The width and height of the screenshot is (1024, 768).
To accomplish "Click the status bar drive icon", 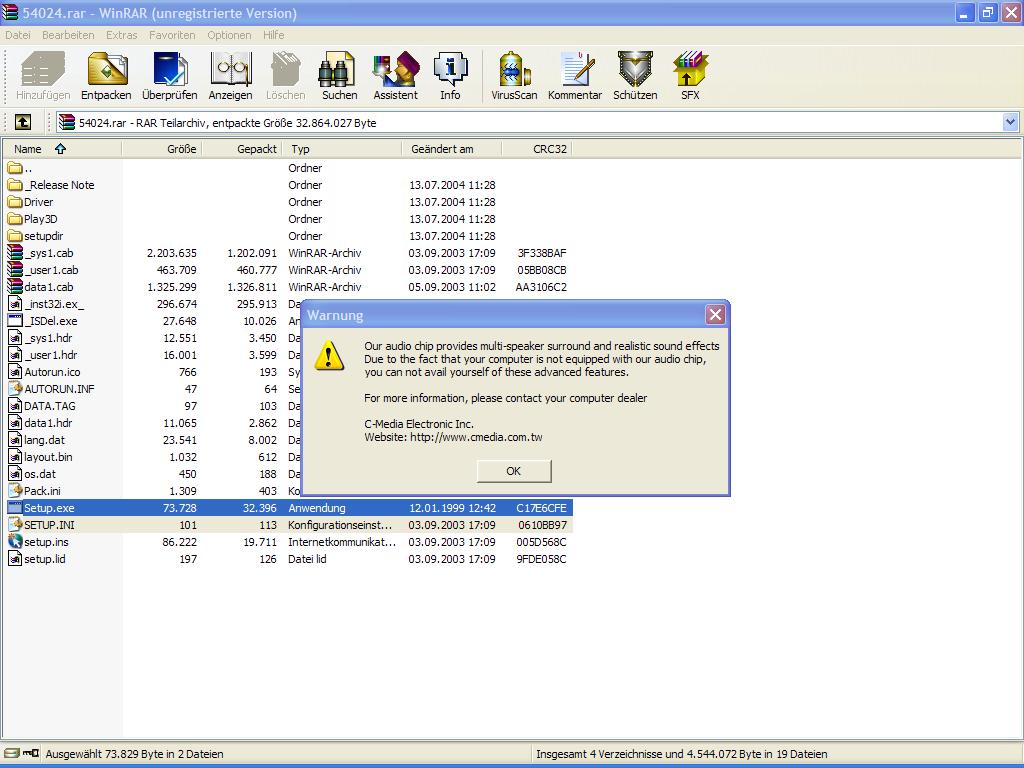I will pyautogui.click(x=12, y=754).
